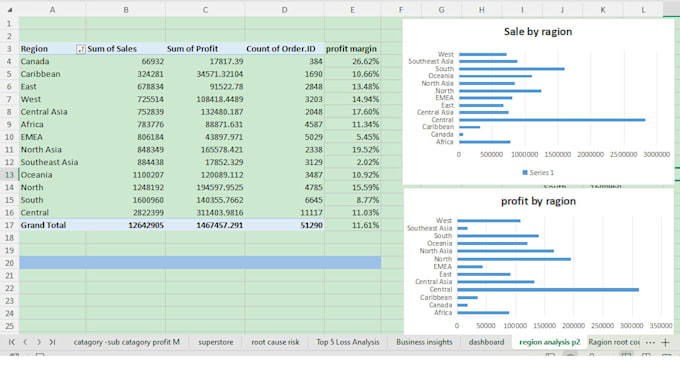Viewport: 680px width, 378px height.
Task: Click the Sum of Sales header cell
Action: pyautogui.click(x=125, y=49)
